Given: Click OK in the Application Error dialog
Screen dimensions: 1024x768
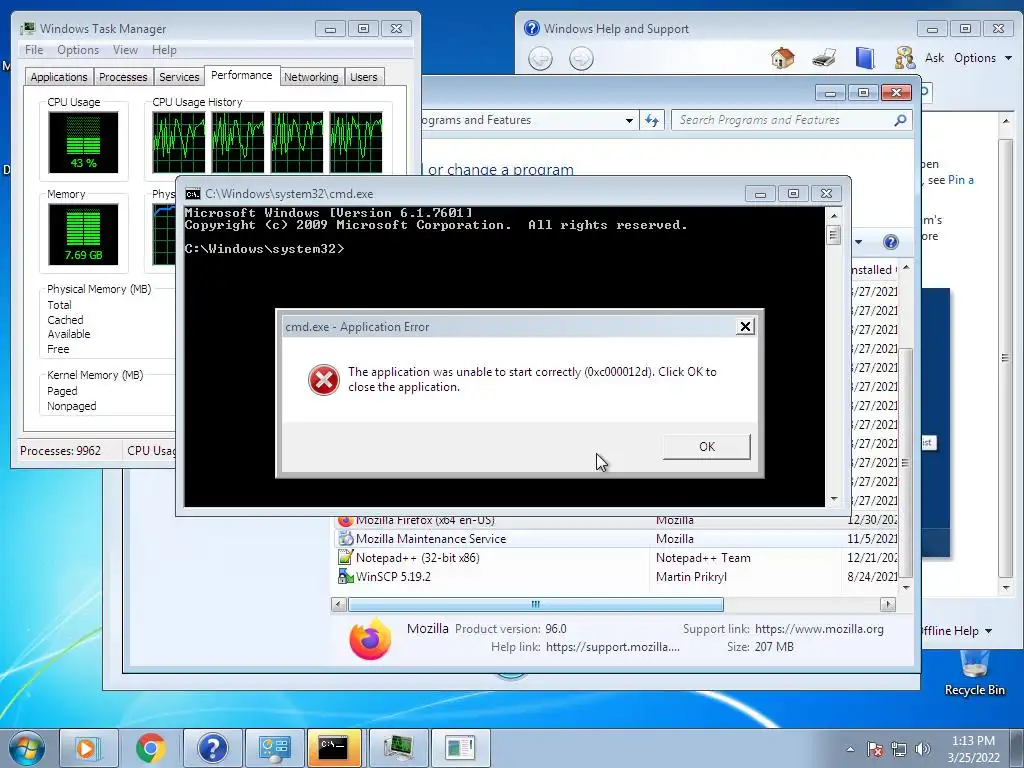Looking at the screenshot, I should (707, 447).
